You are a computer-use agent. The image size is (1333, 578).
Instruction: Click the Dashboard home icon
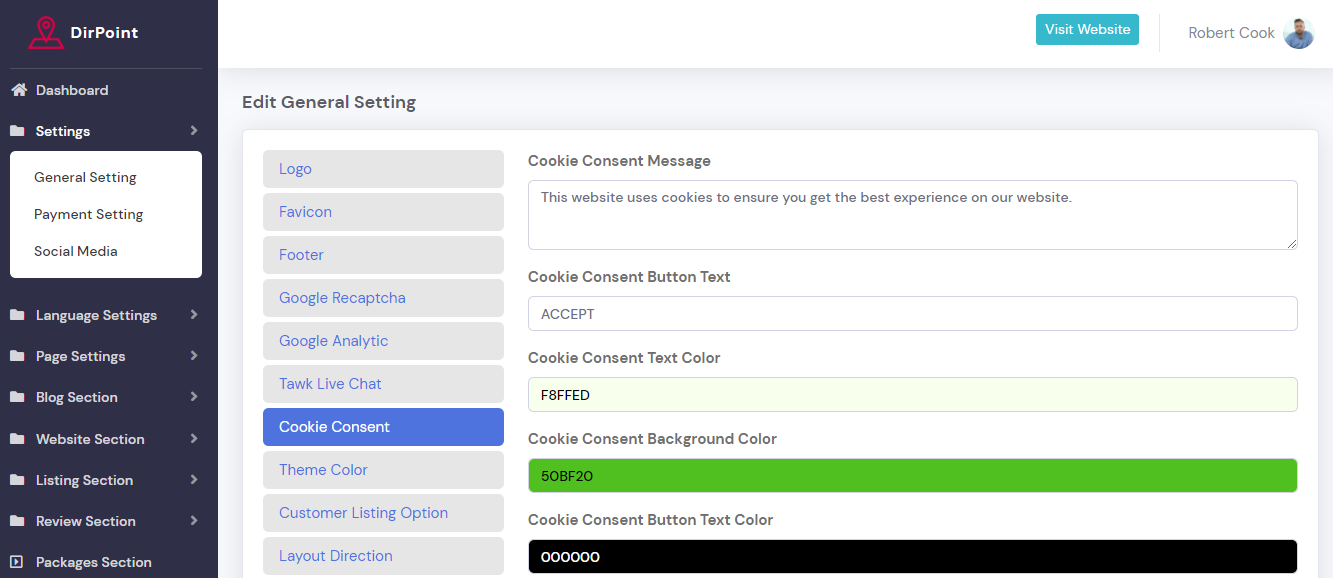pos(18,90)
